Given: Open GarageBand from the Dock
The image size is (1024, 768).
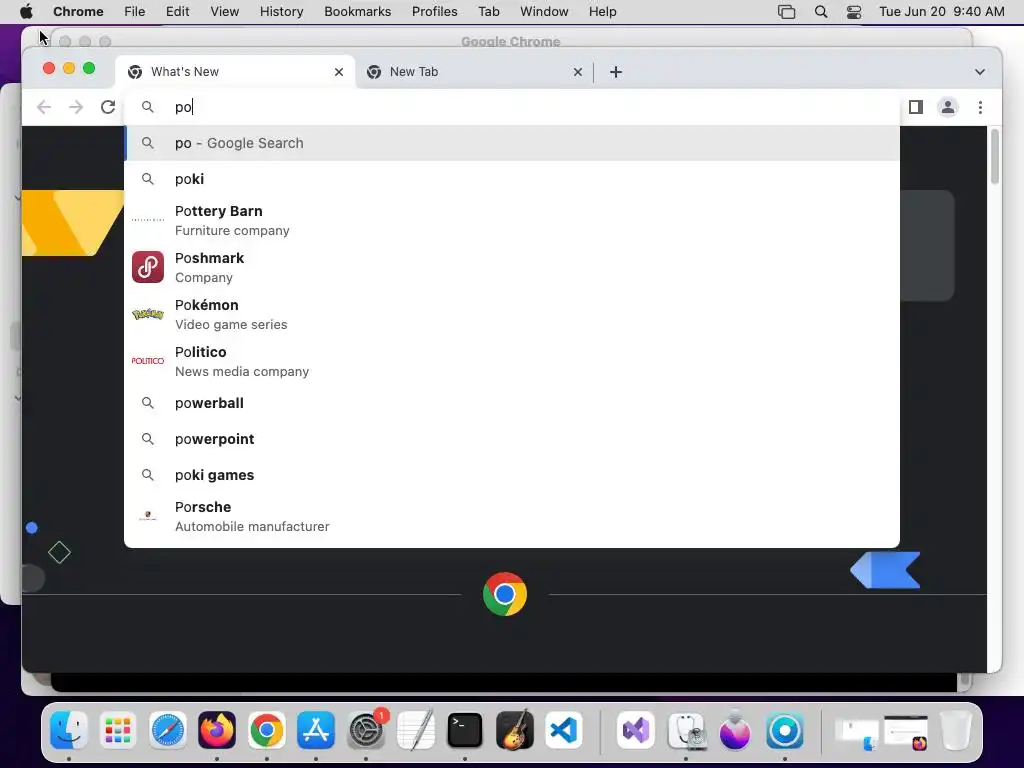Looking at the screenshot, I should 515,730.
